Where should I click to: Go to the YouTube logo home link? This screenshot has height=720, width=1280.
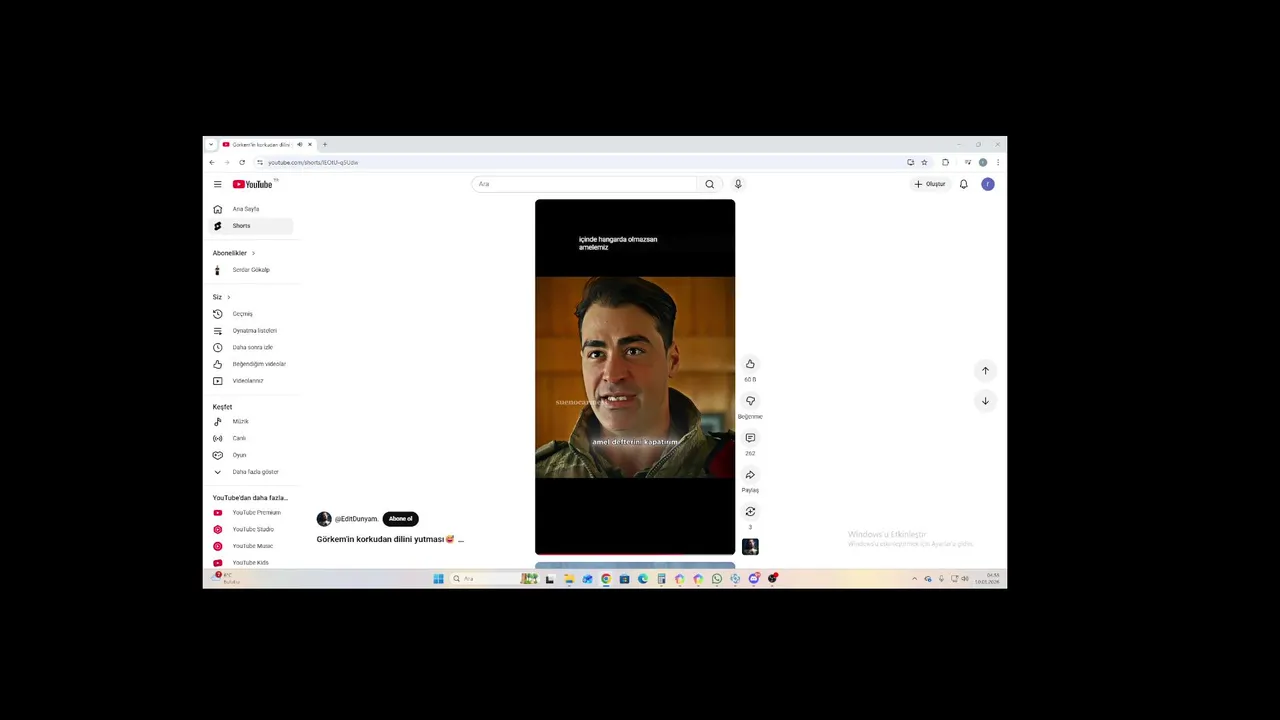pyautogui.click(x=253, y=184)
